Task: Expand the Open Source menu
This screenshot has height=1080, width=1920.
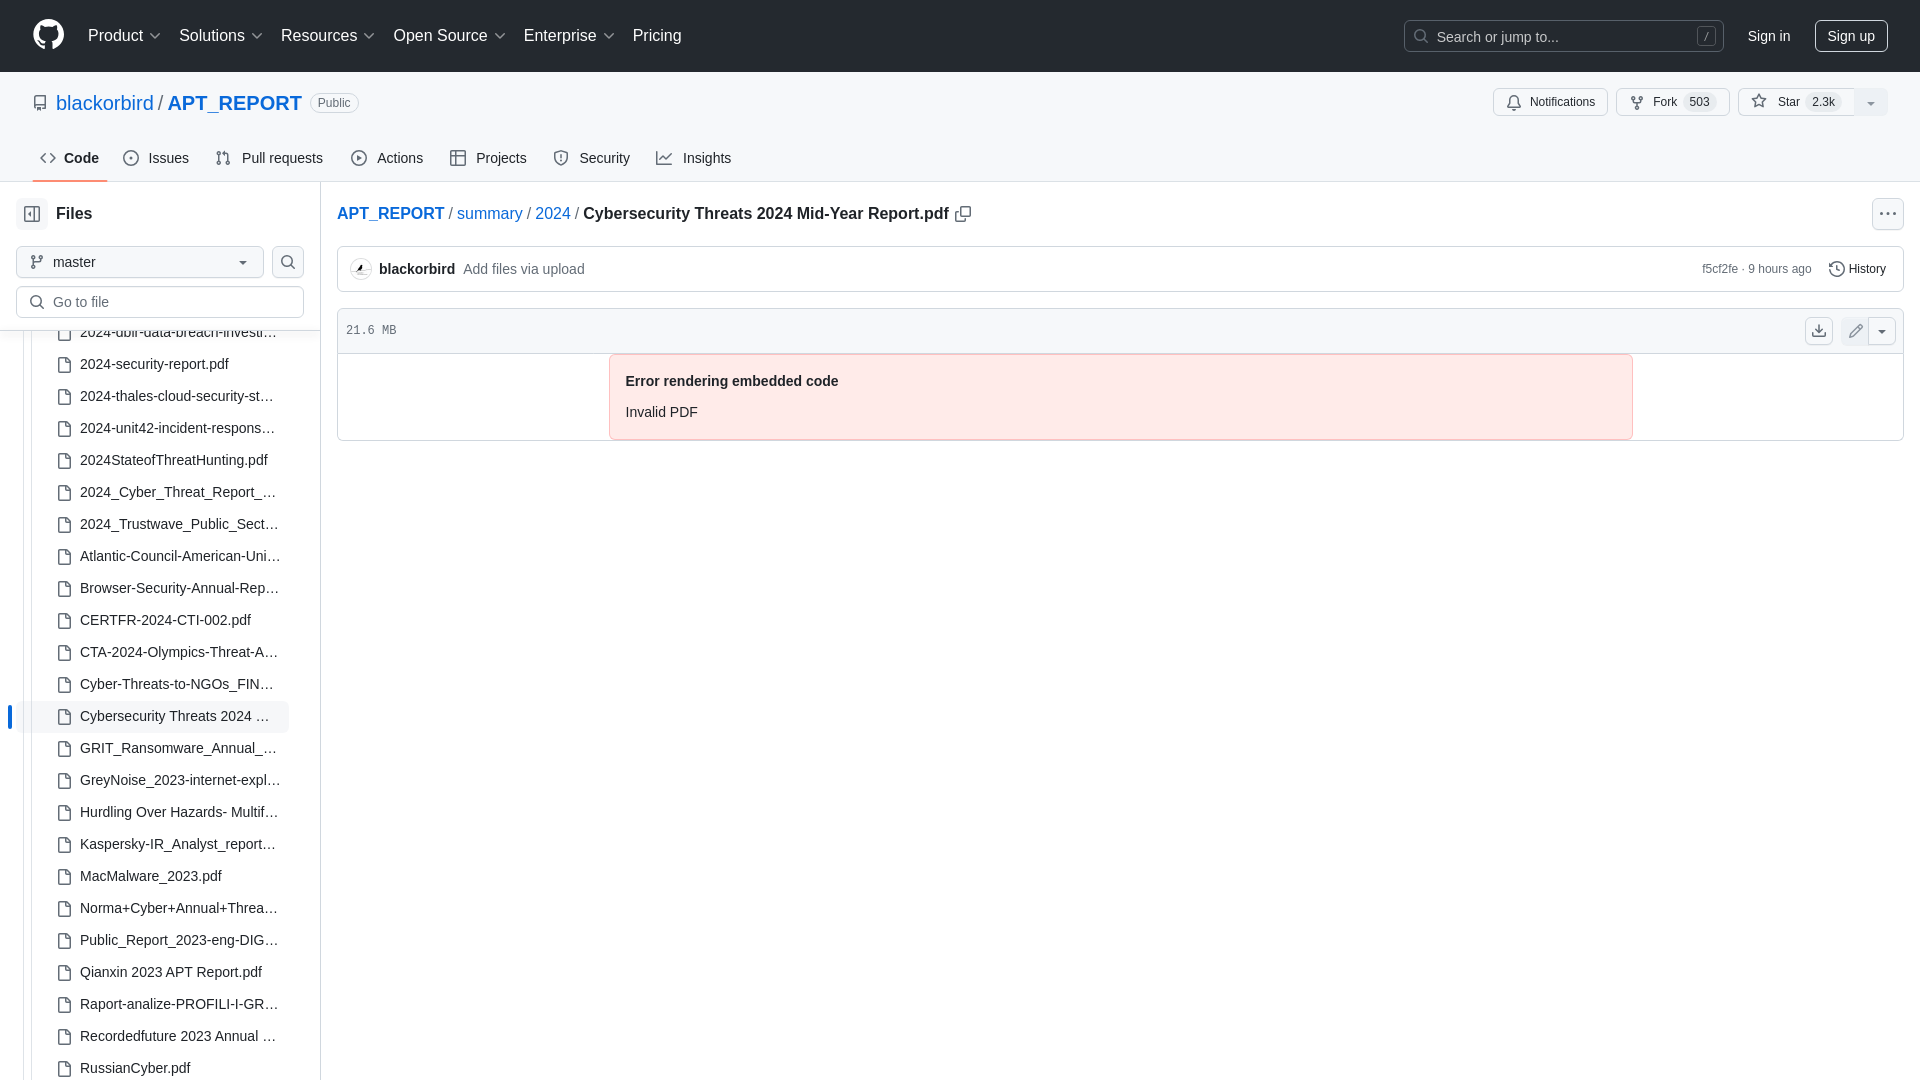Action: tap(450, 36)
